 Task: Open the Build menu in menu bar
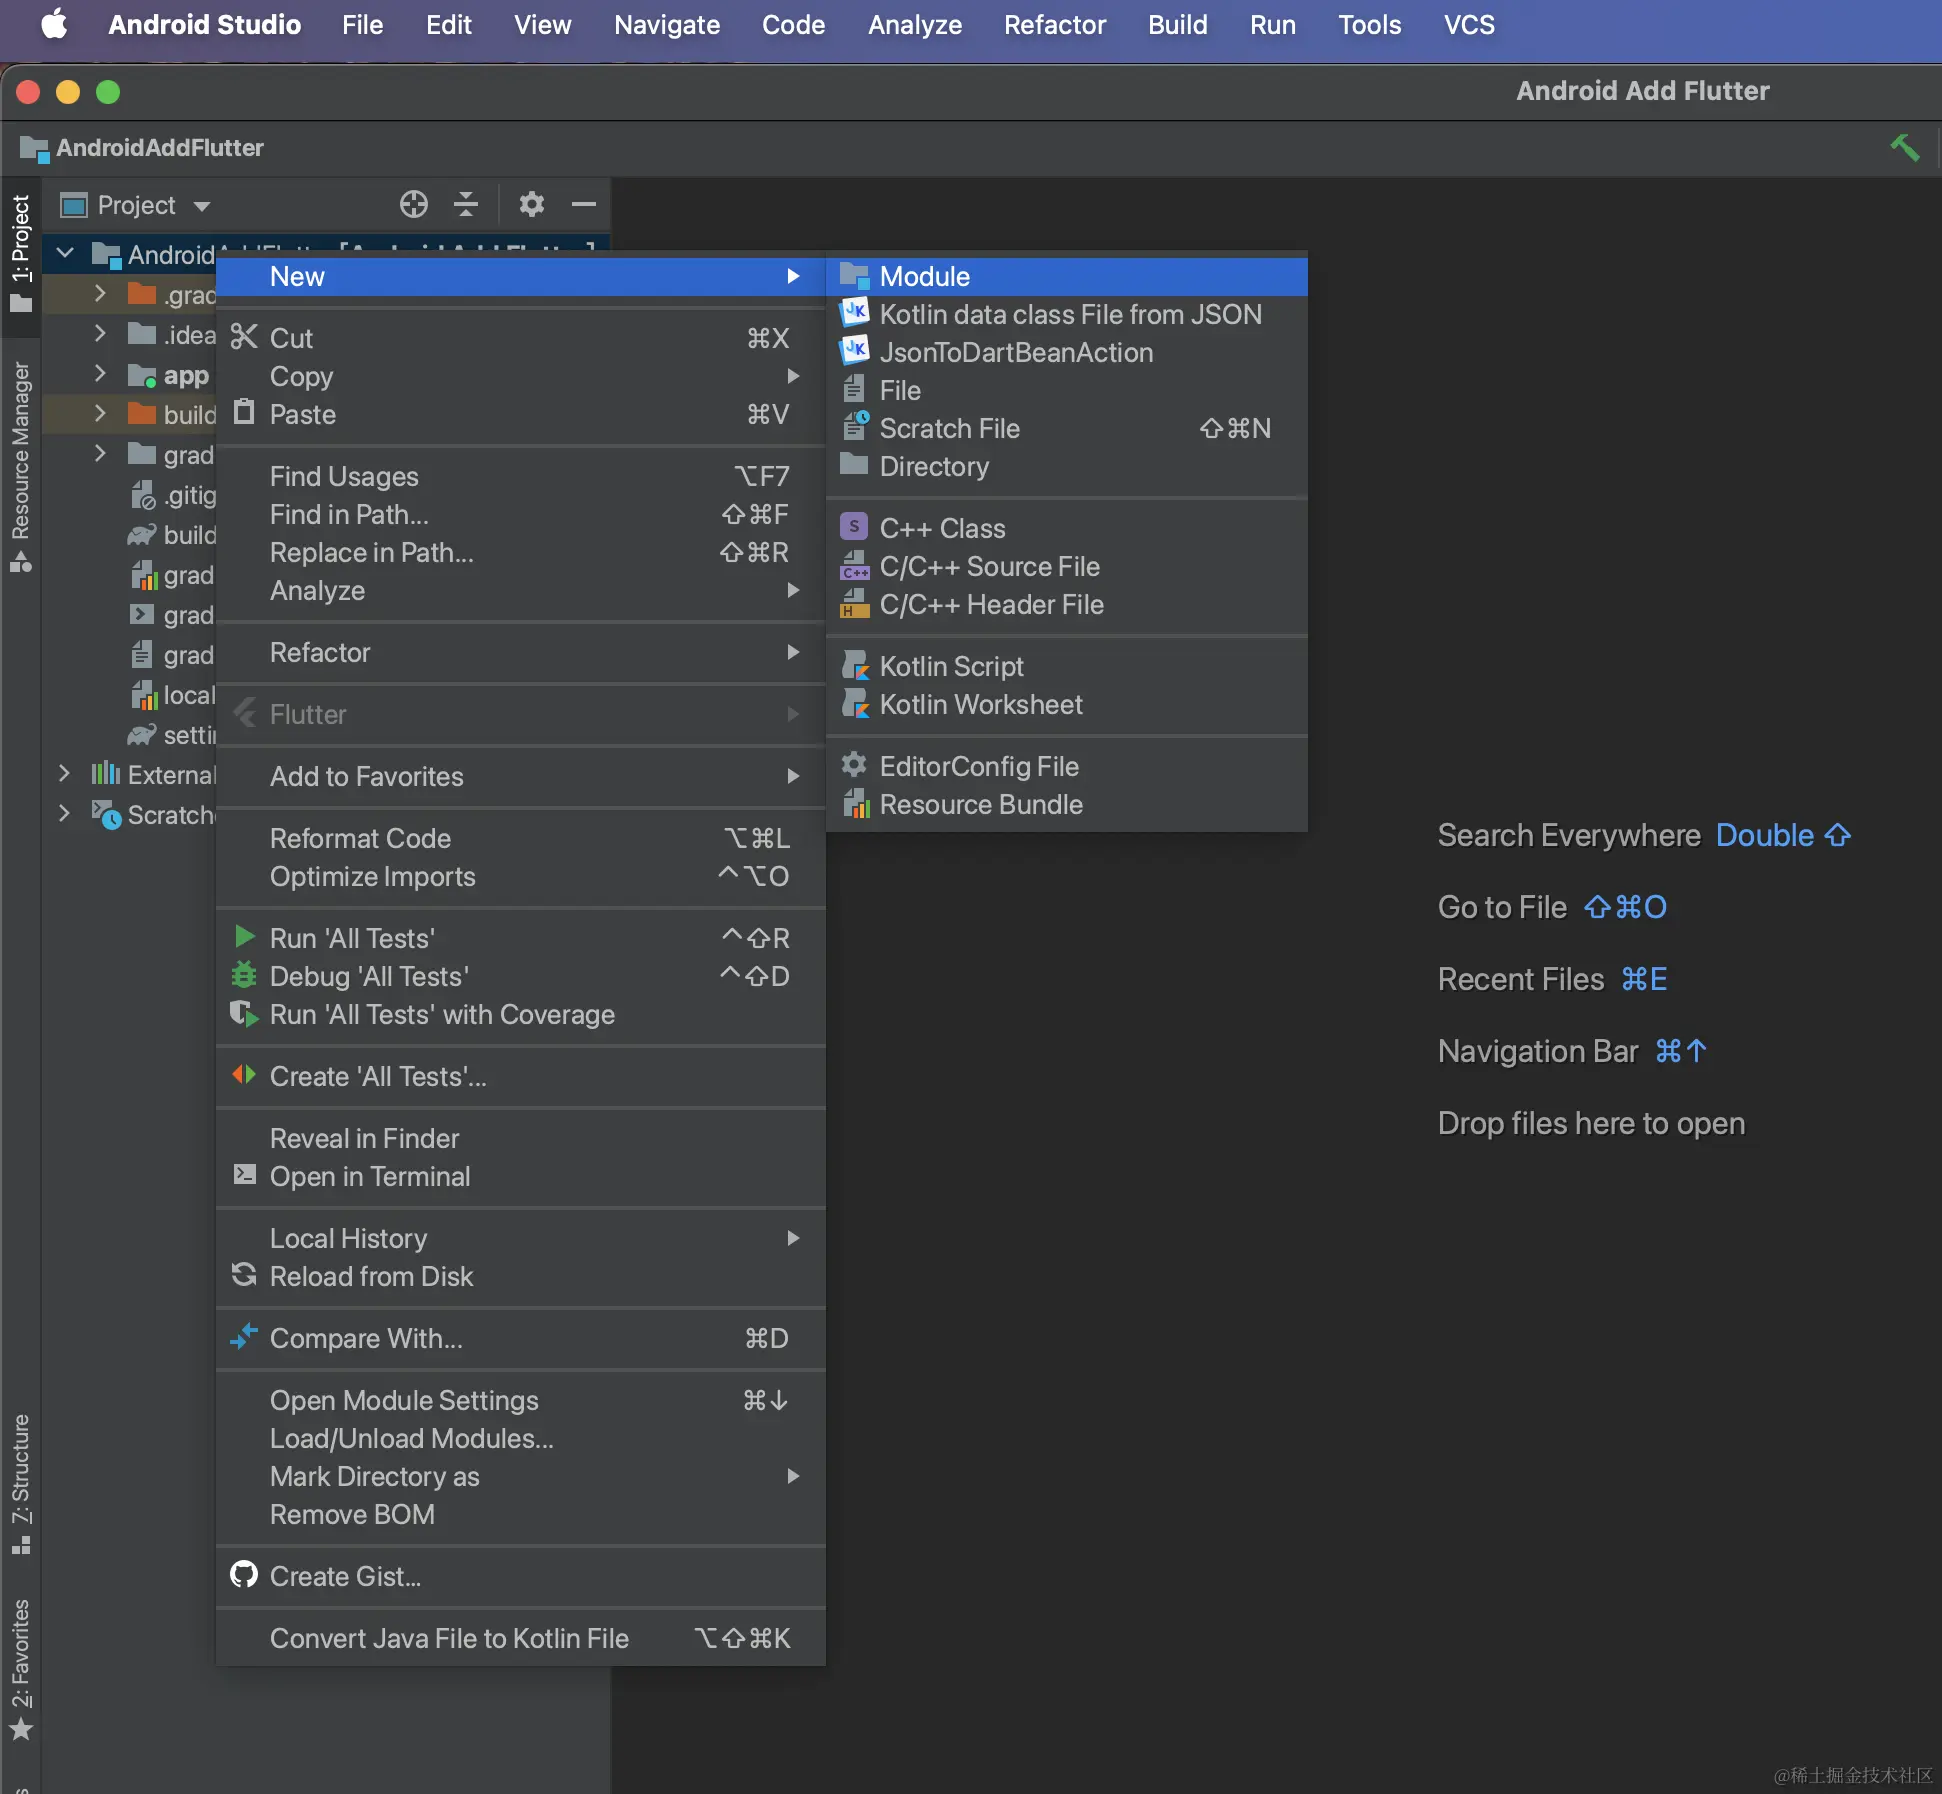[1177, 25]
